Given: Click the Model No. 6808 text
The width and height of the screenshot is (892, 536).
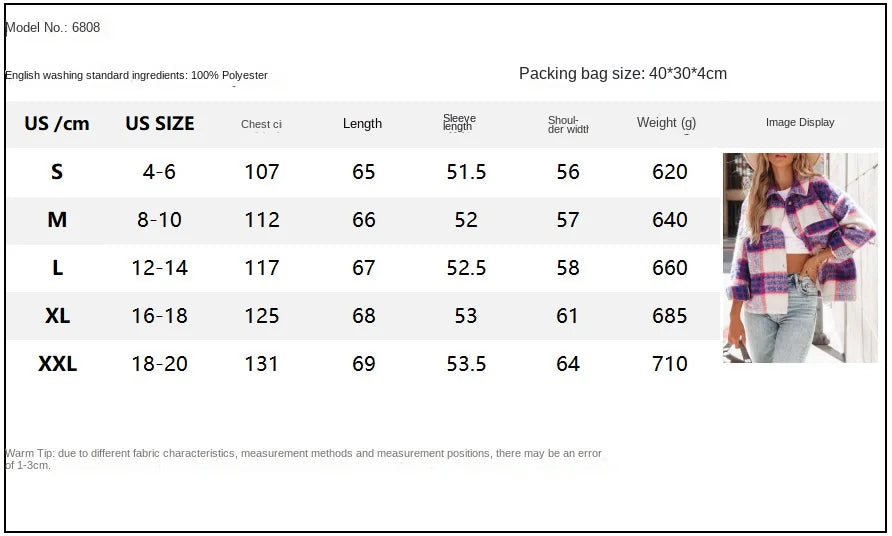Looking at the screenshot, I should click(53, 28).
